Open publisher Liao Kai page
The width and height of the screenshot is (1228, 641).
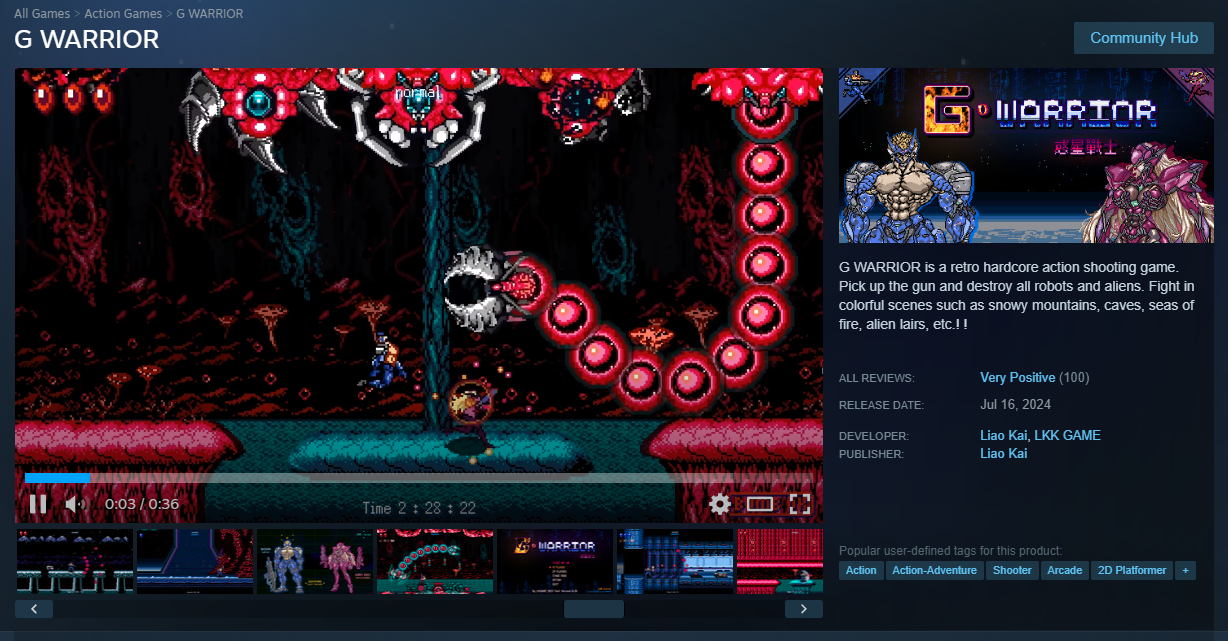(x=1003, y=454)
